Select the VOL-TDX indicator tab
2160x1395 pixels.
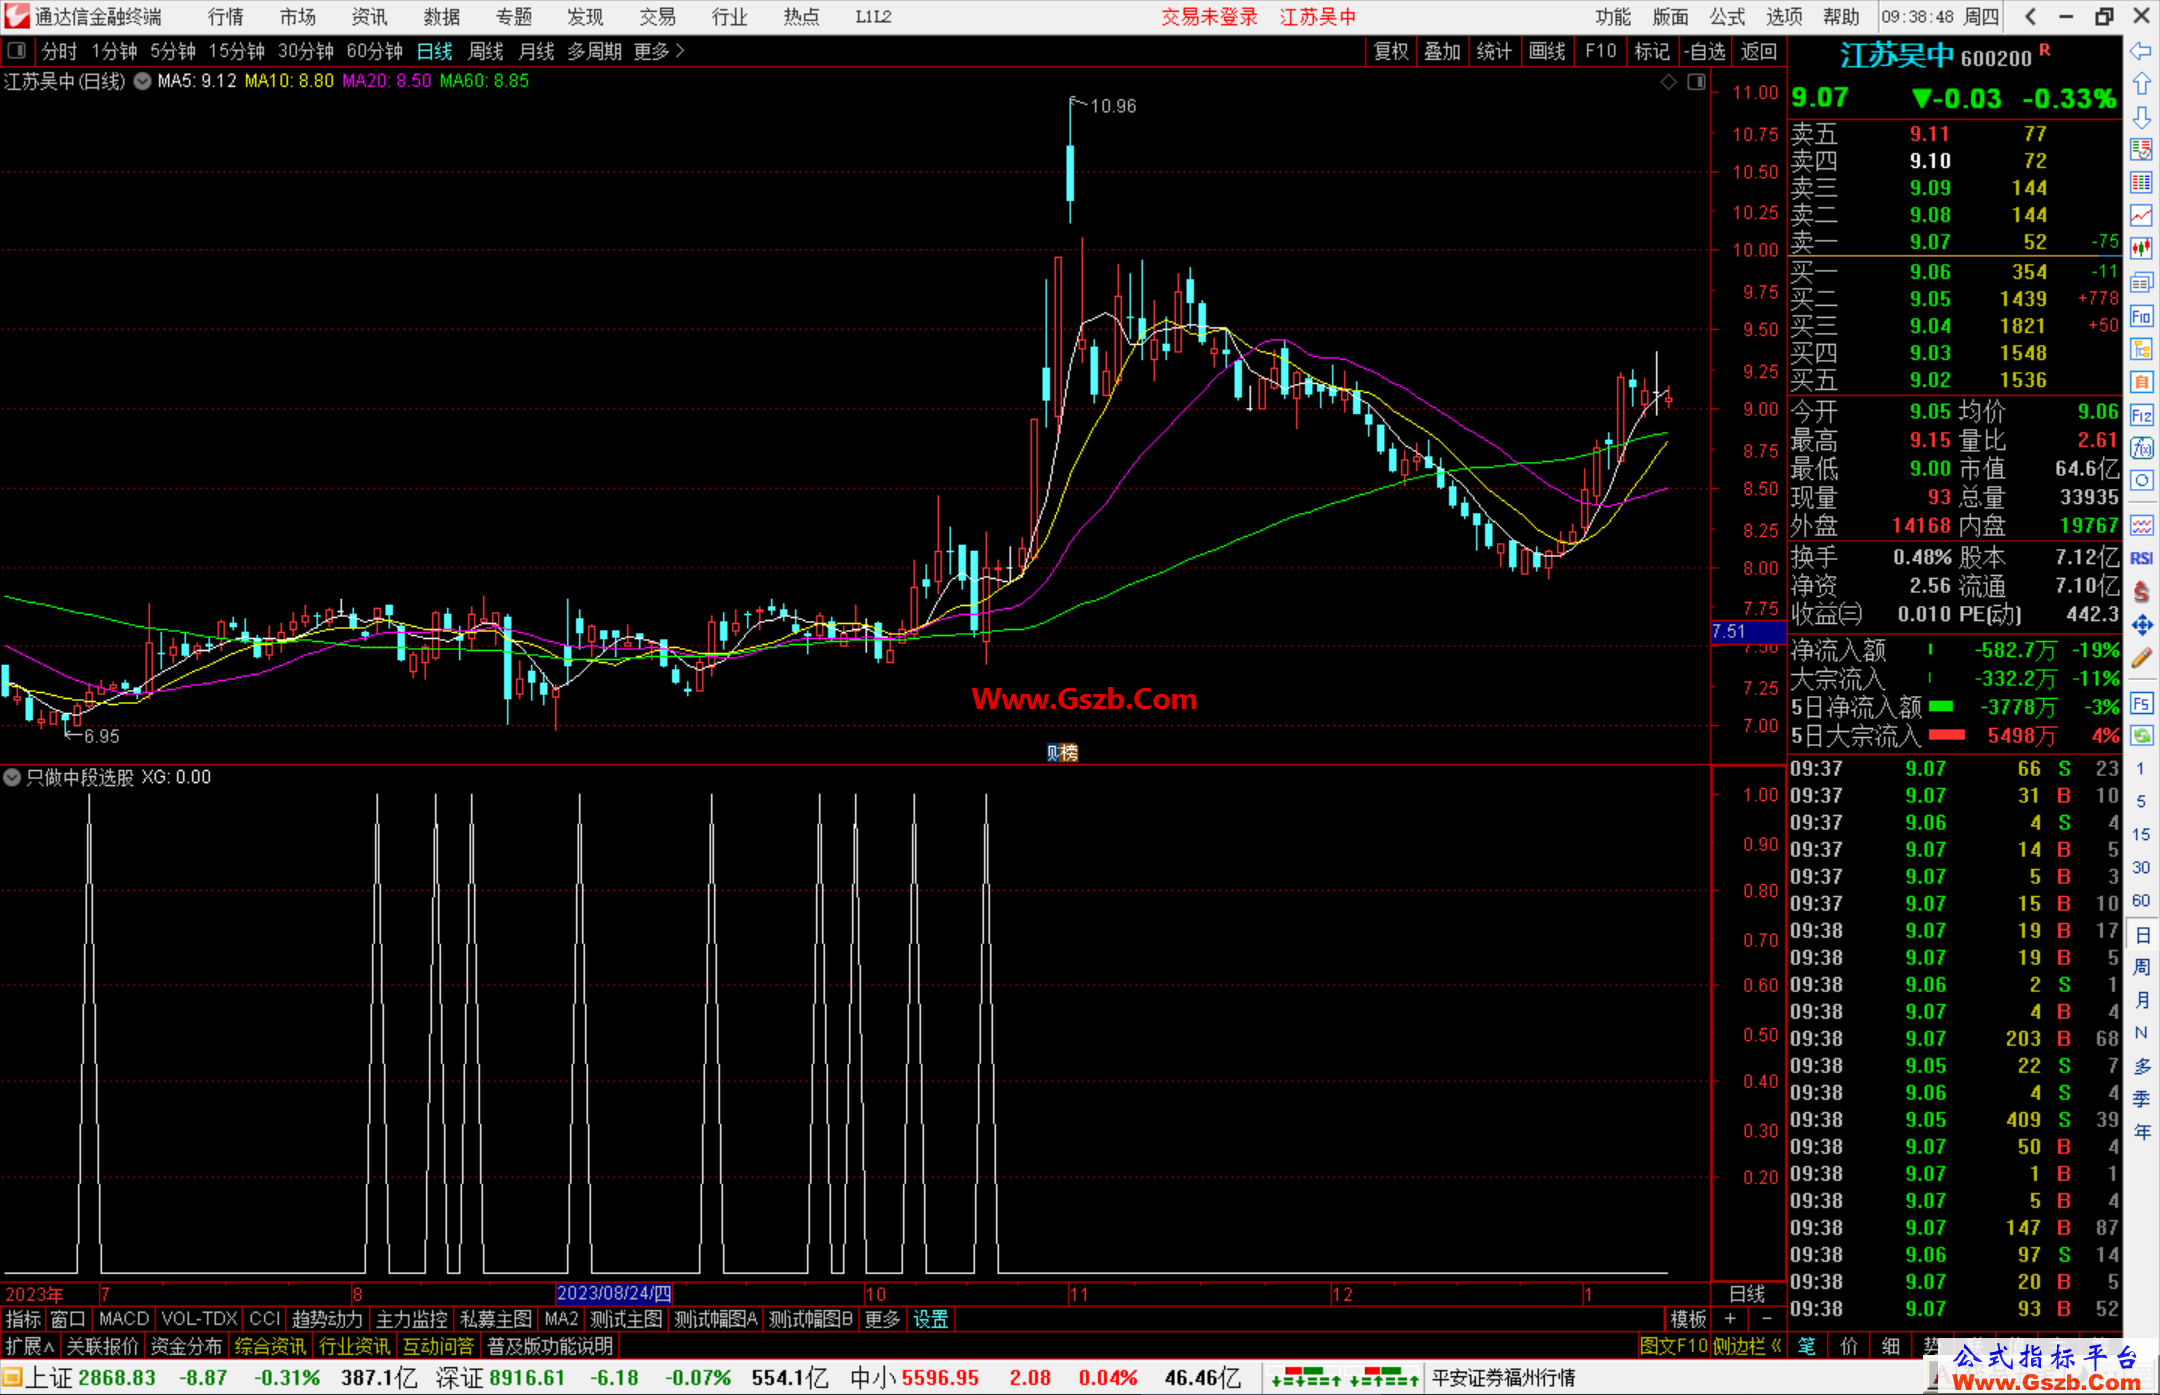[200, 1319]
